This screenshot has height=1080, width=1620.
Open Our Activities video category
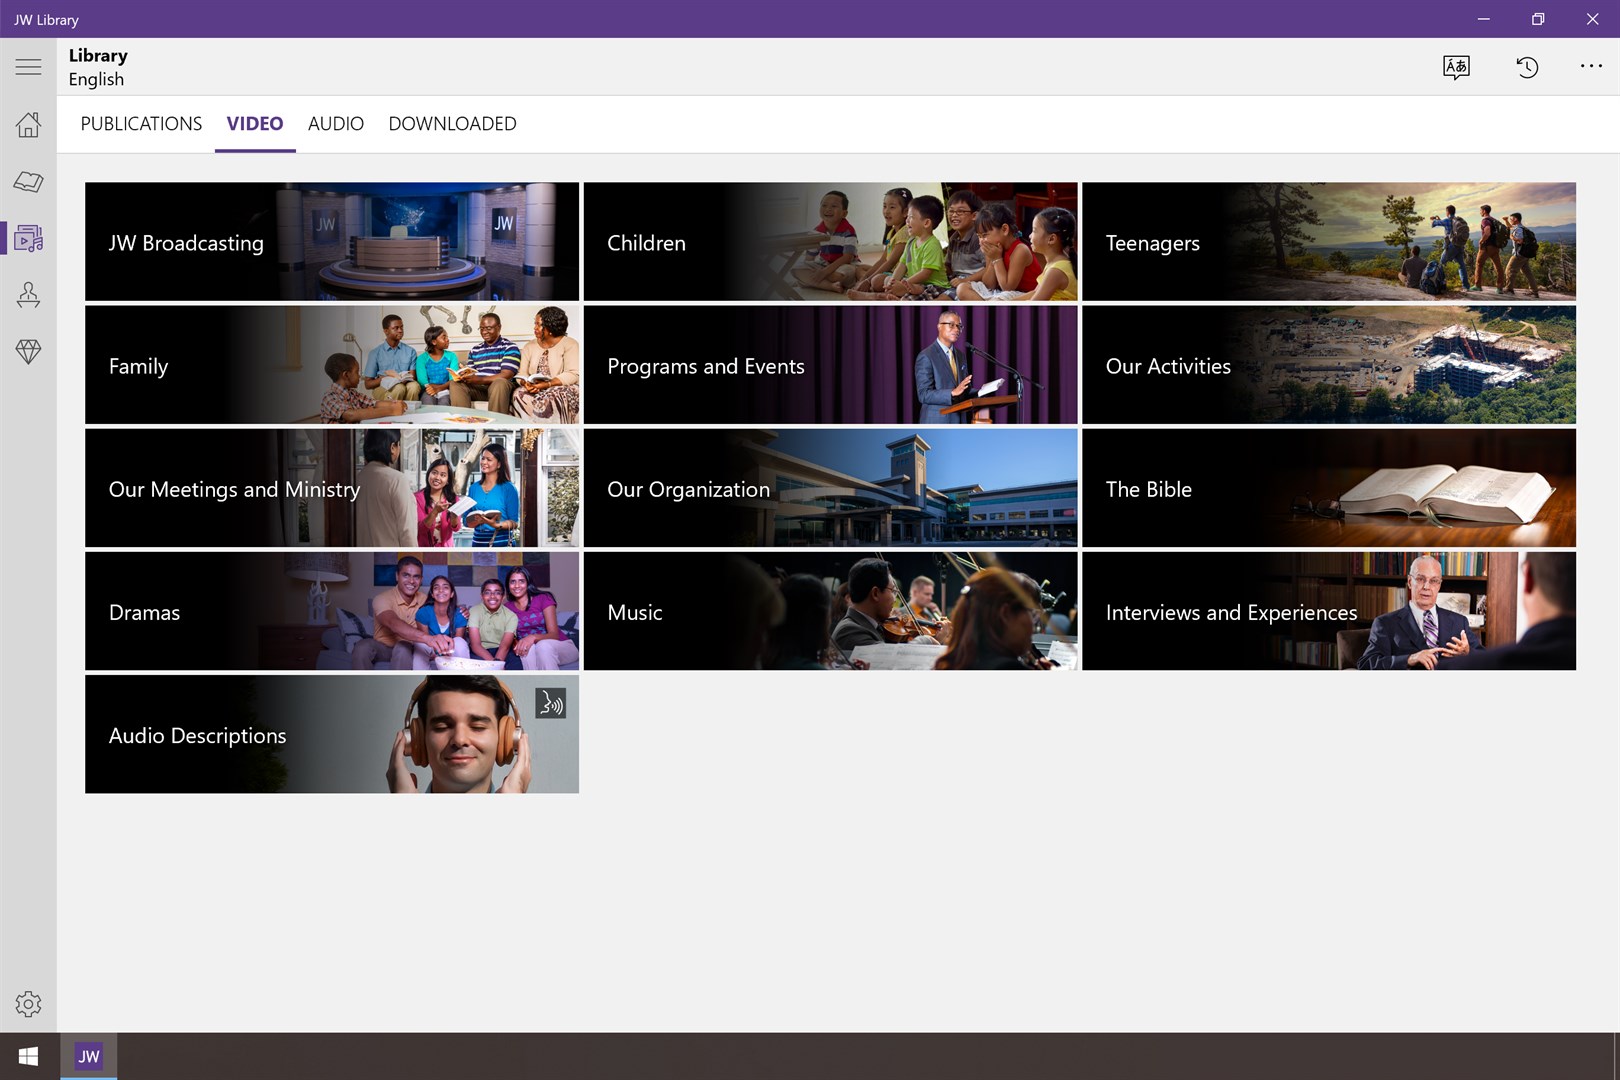(x=1329, y=365)
